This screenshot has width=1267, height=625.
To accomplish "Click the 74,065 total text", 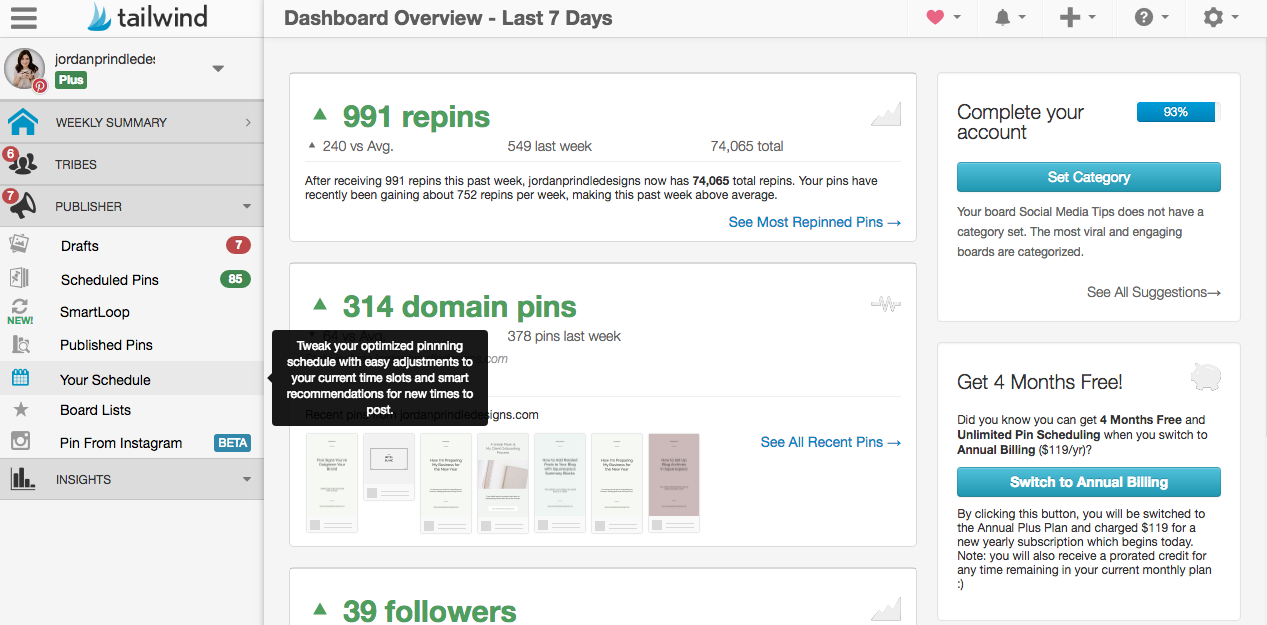I will click(x=747, y=146).
